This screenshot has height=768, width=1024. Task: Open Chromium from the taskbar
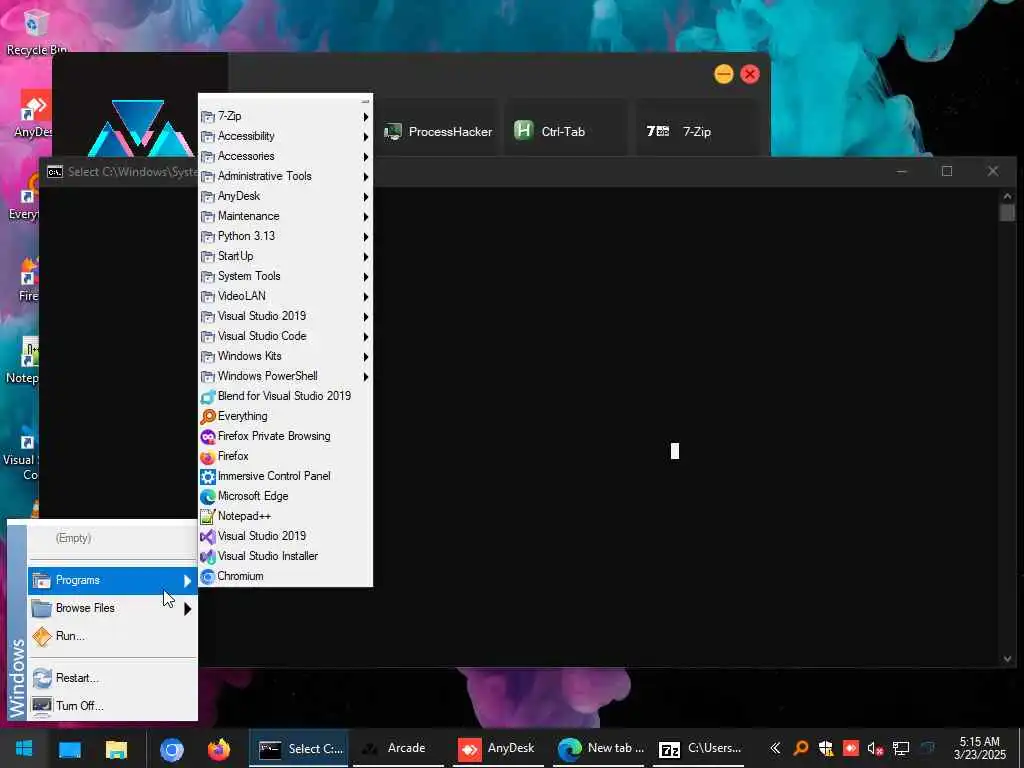tap(172, 749)
